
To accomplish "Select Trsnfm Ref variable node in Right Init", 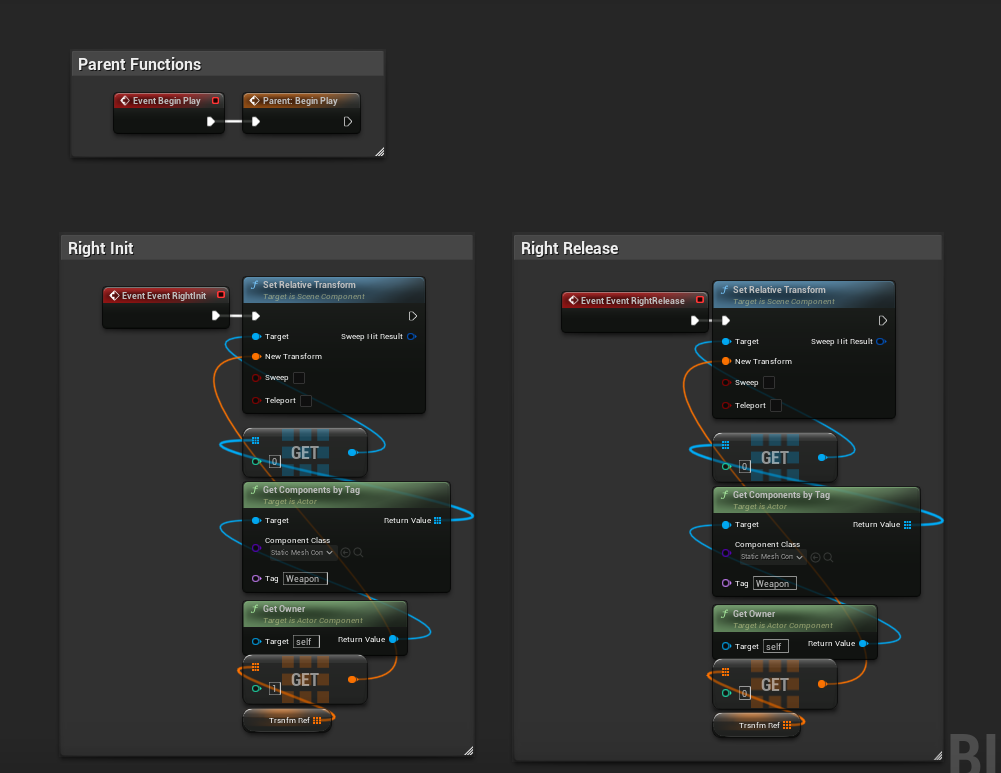I will (x=288, y=720).
